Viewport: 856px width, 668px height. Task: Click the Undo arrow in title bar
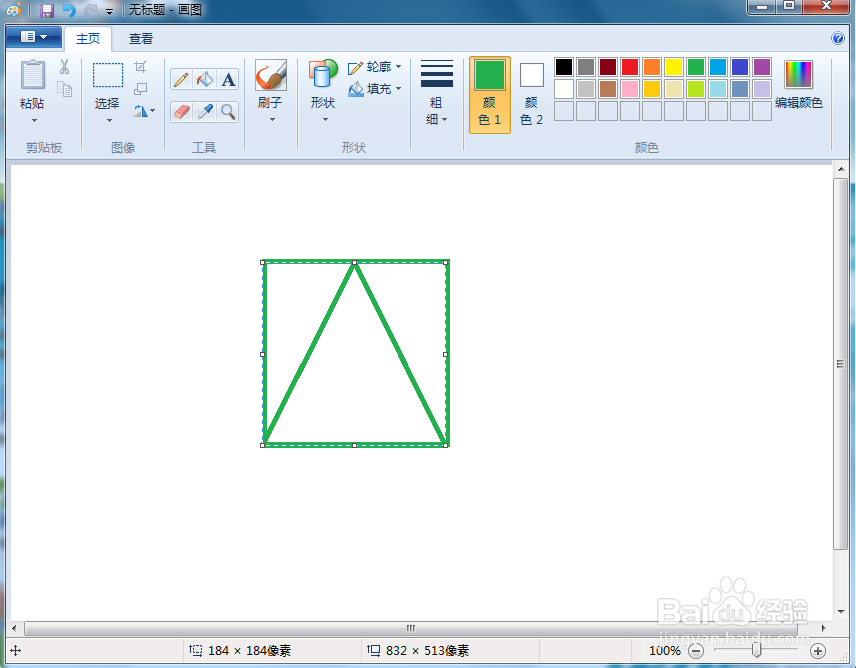(69, 10)
